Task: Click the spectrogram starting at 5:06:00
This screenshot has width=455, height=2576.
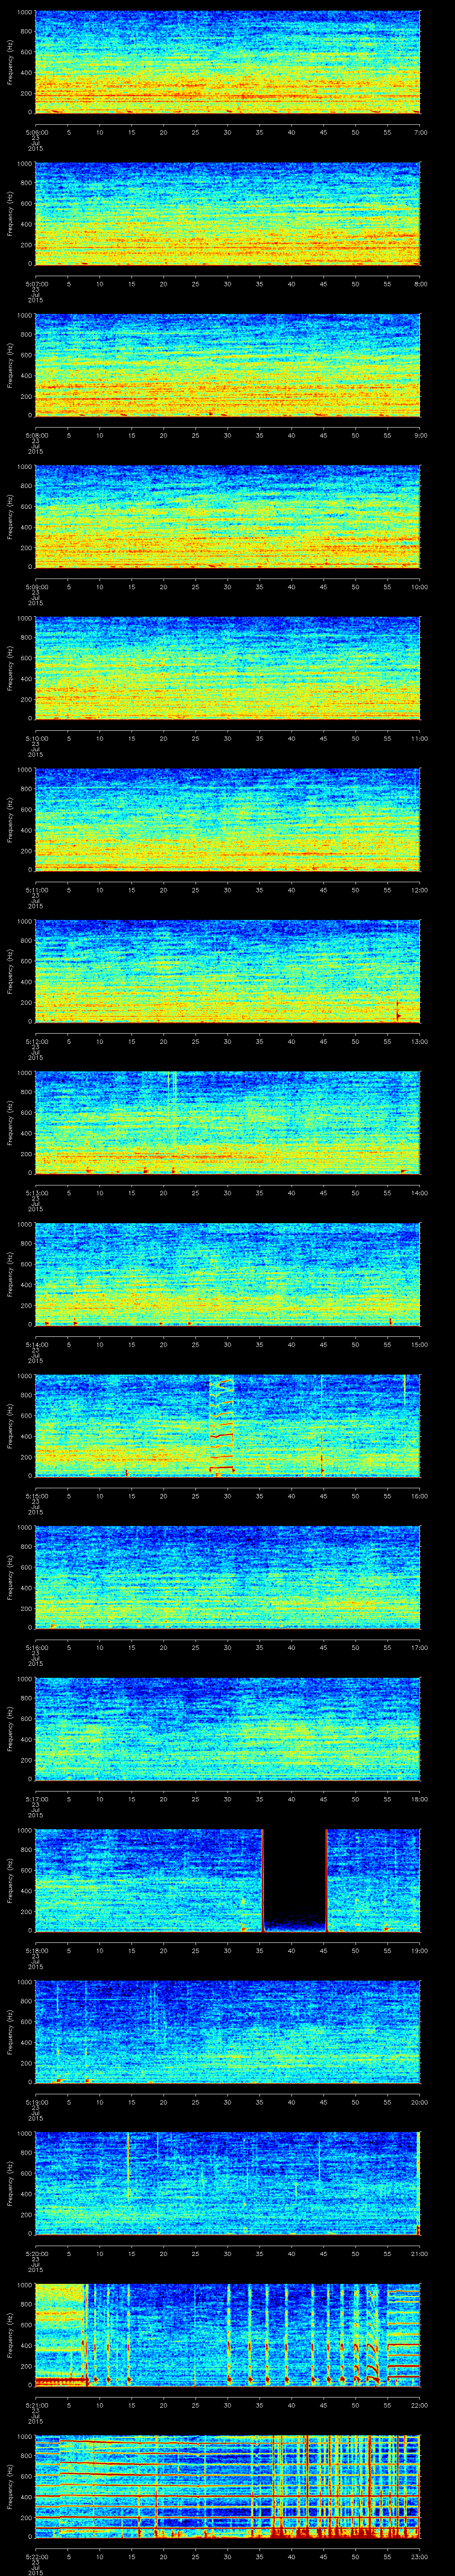Action: coord(227,62)
